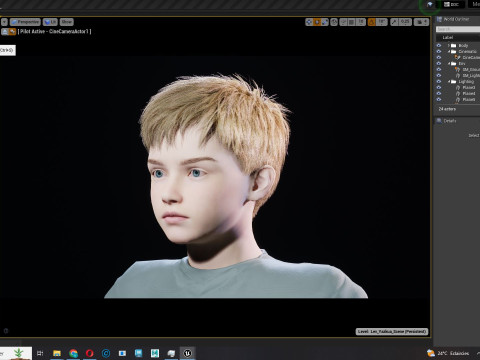This screenshot has width=480, height=360.
Task: Select the Scale transform tool
Action: pyautogui.click(x=325, y=22)
